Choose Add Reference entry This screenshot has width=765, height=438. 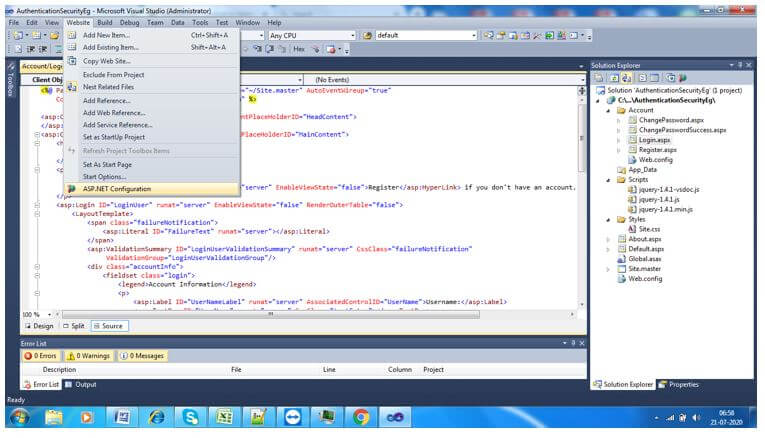coord(151,100)
